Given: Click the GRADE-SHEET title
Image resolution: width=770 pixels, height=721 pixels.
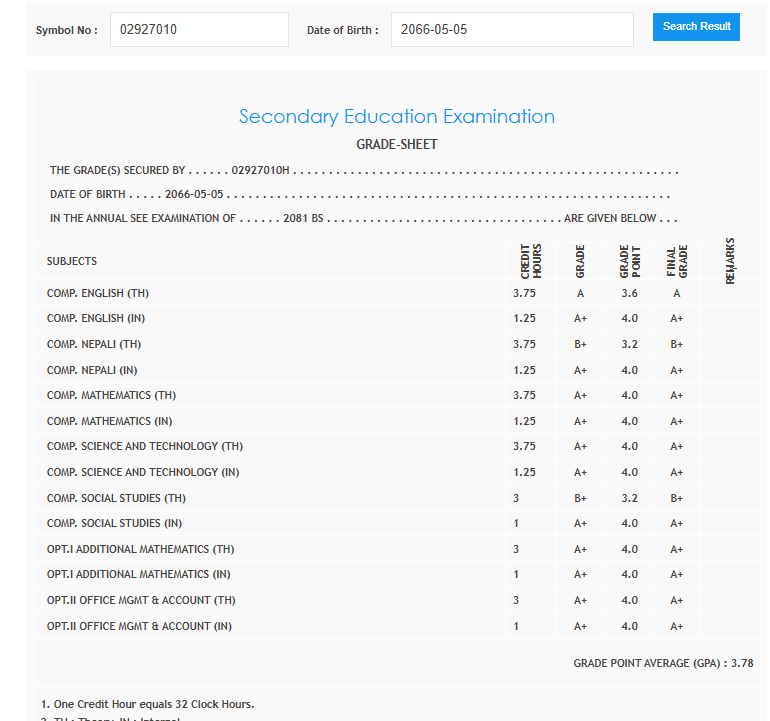Looking at the screenshot, I should [x=396, y=145].
